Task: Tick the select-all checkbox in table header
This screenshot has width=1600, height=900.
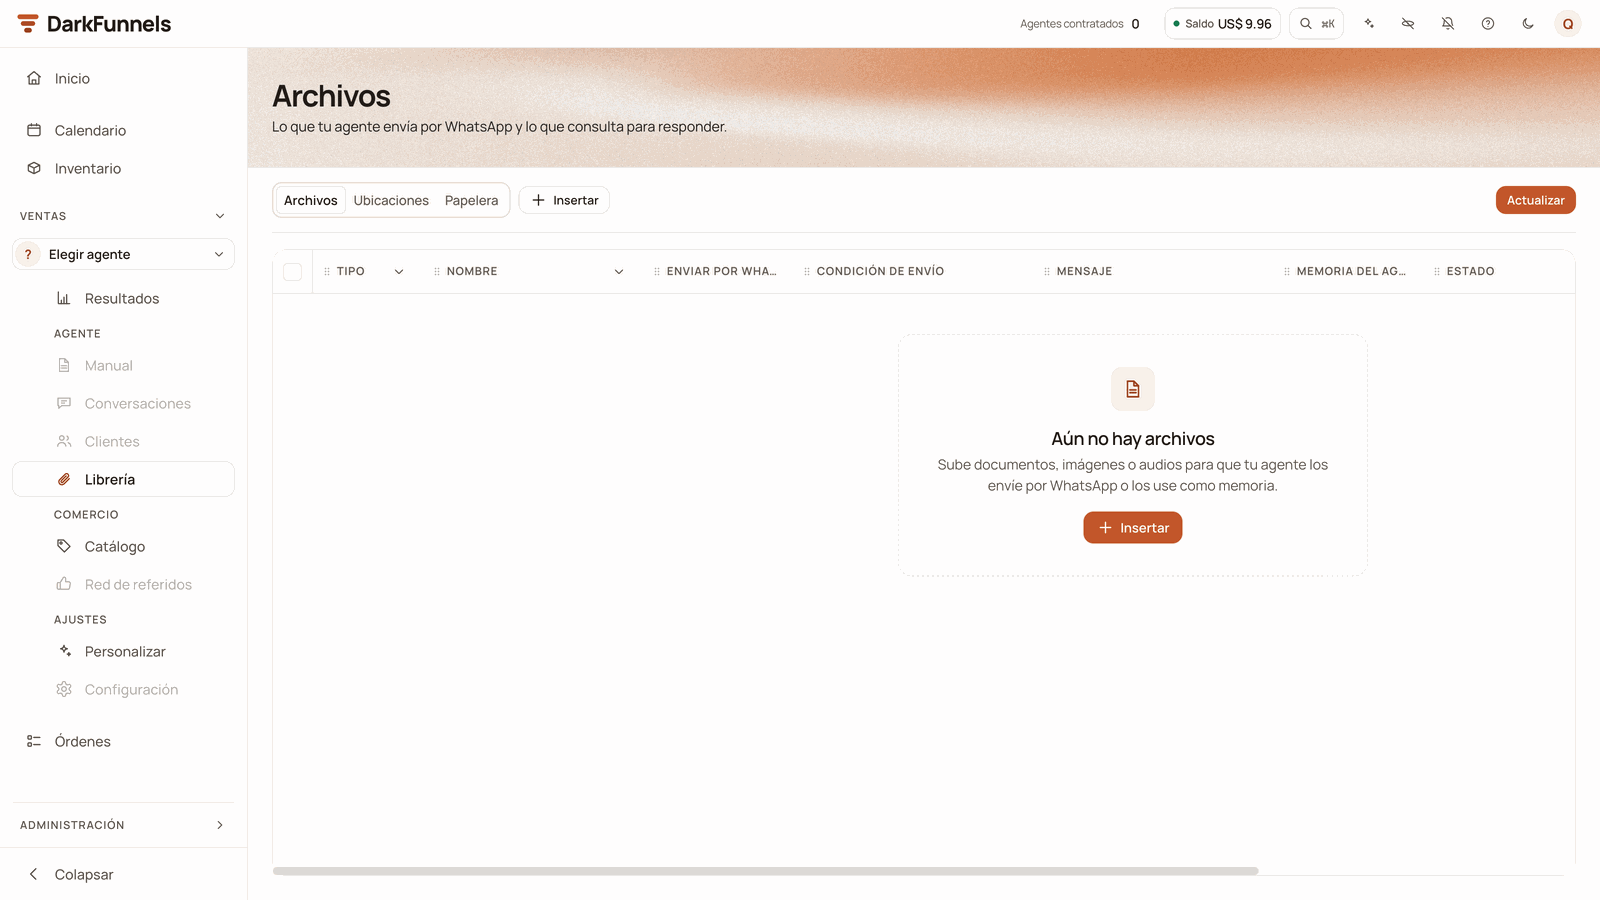Action: coord(293,272)
